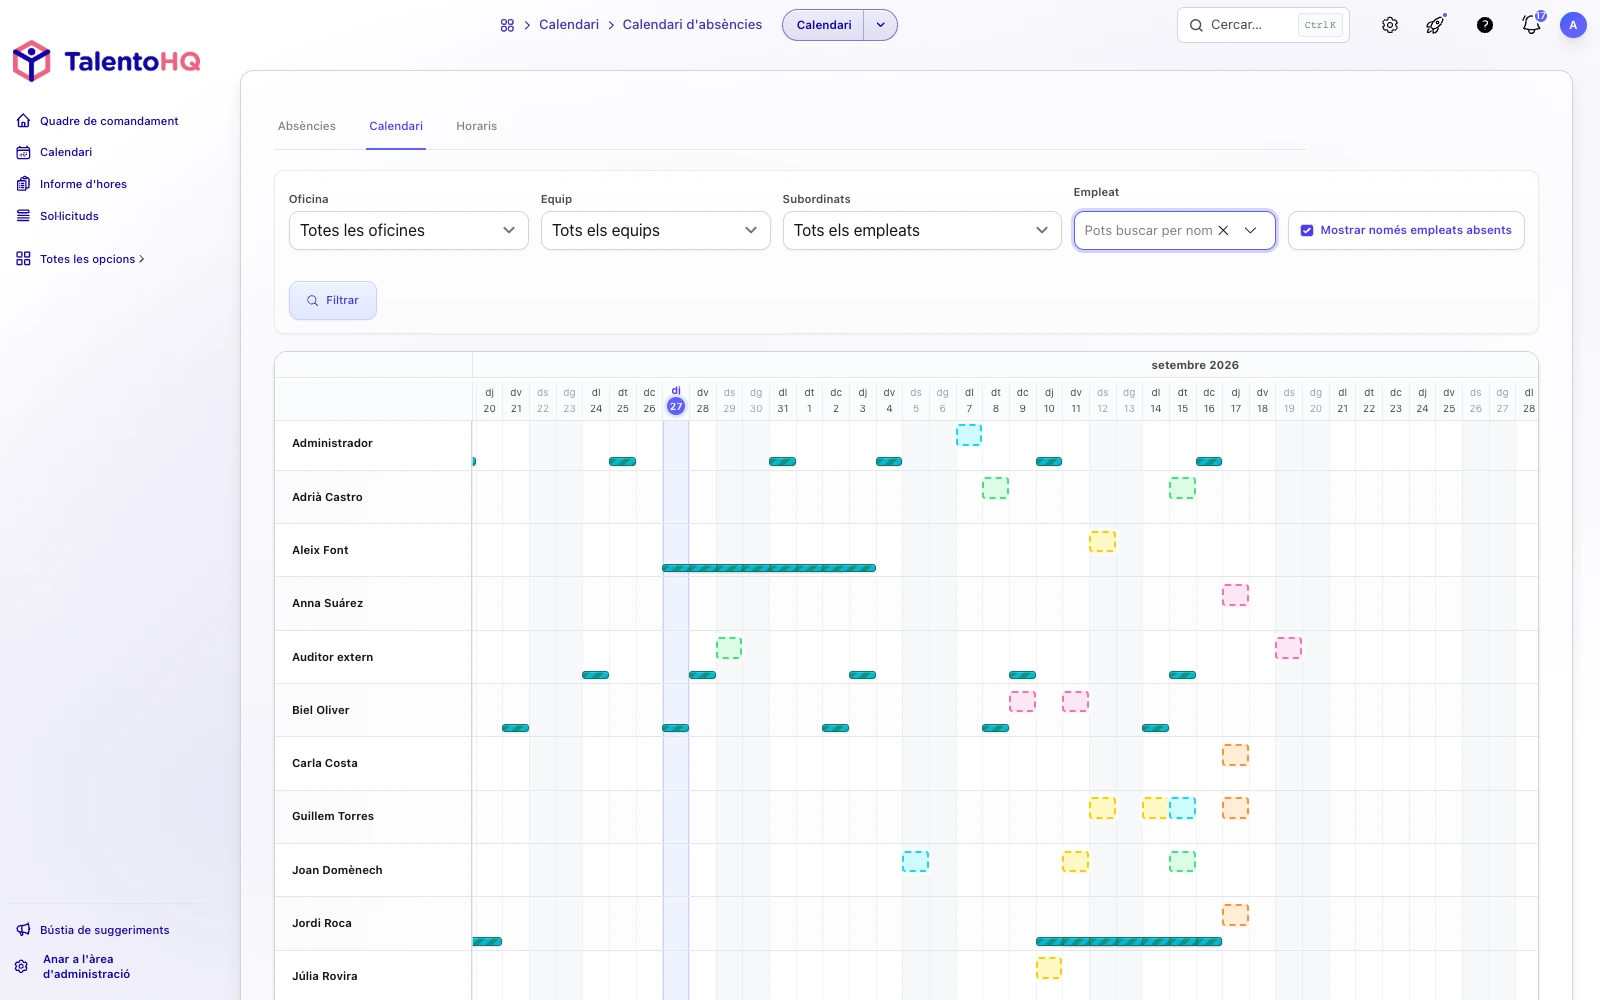Open Bústia de suggeriments link
Viewport: 1600px width, 1000px height.
(105, 930)
